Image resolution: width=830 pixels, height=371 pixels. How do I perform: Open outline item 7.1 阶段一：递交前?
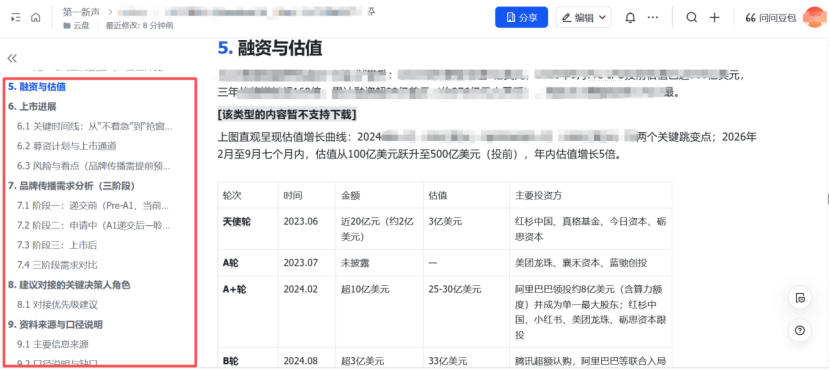tap(93, 205)
